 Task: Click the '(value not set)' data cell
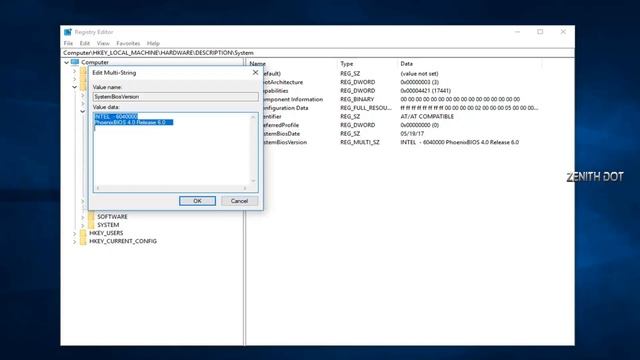click(x=419, y=73)
